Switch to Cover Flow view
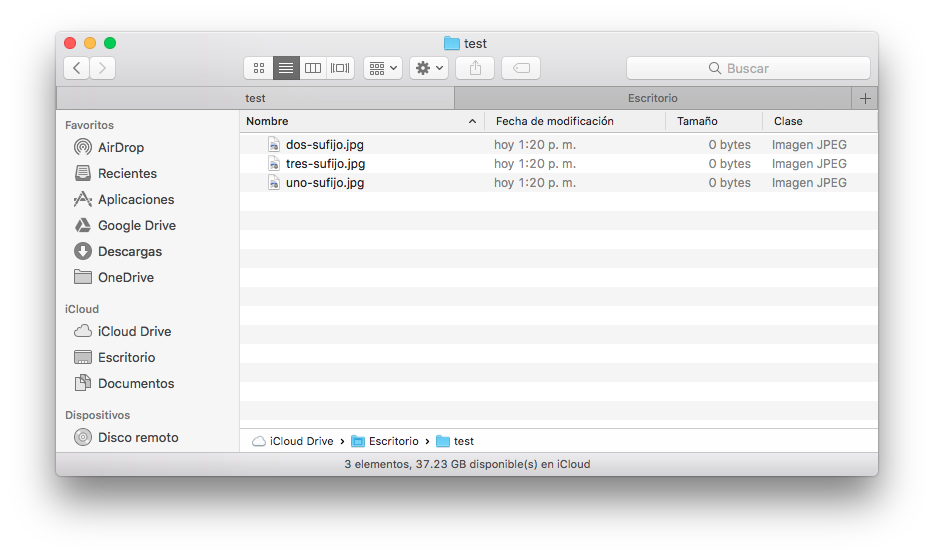Viewport: 934px width, 556px height. click(x=340, y=68)
